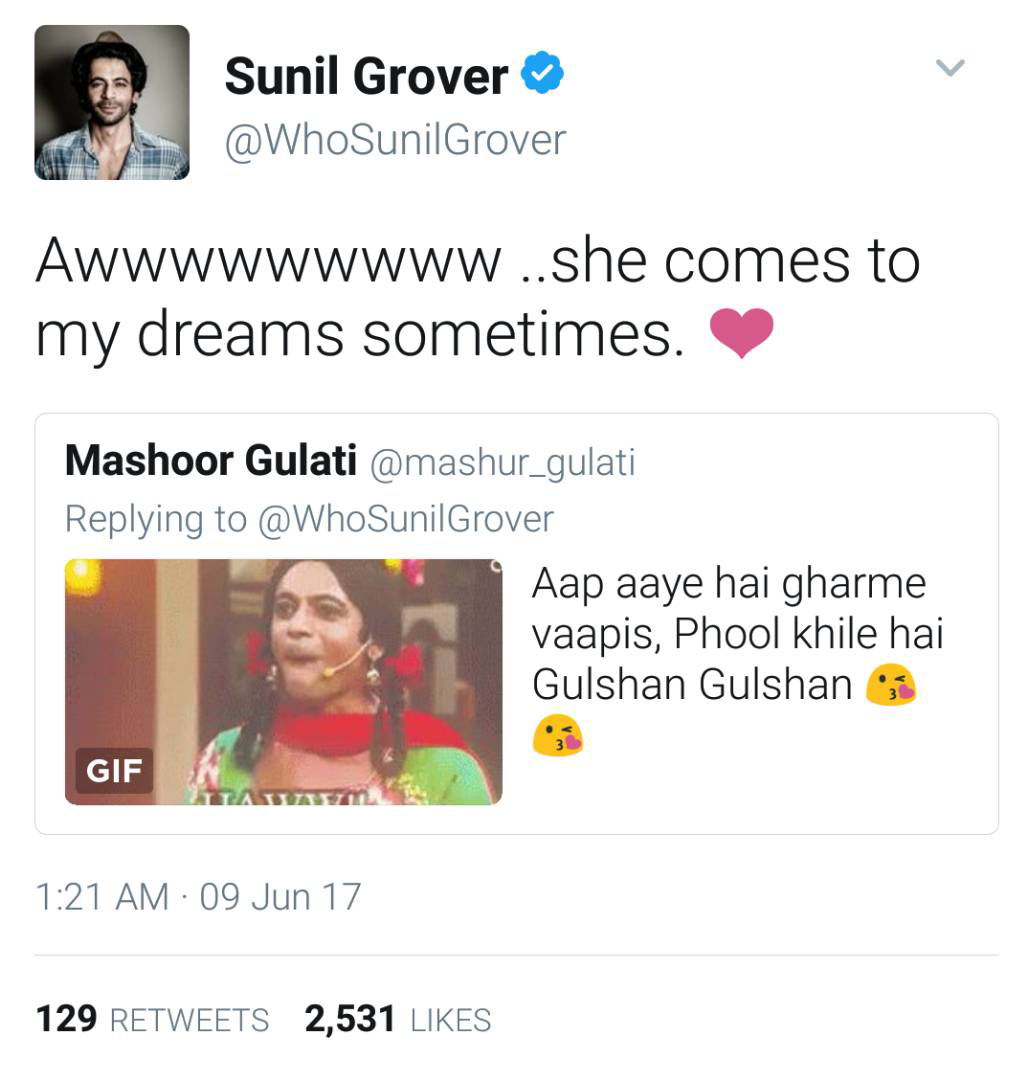Click @WhoSunilGrover in the Replying to line

tap(406, 519)
